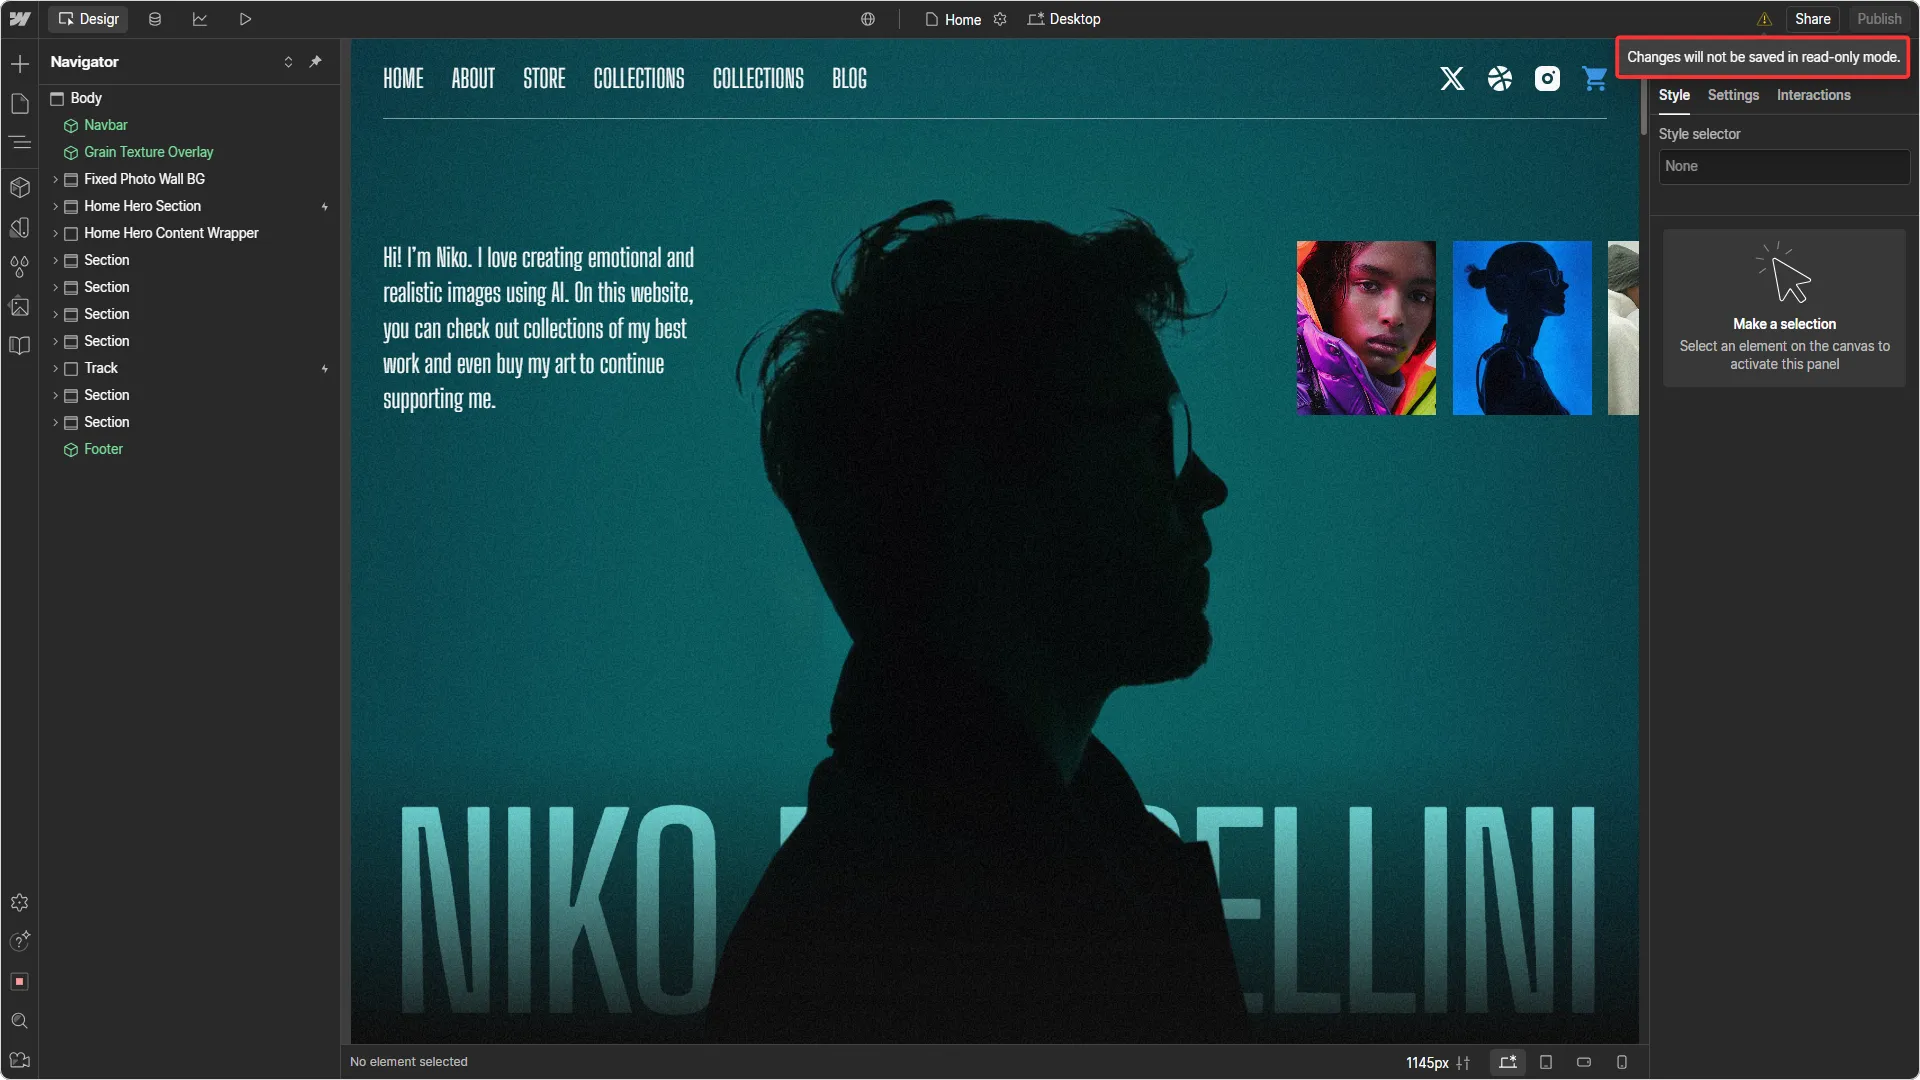Open the Help question mark icon

click(x=20, y=941)
